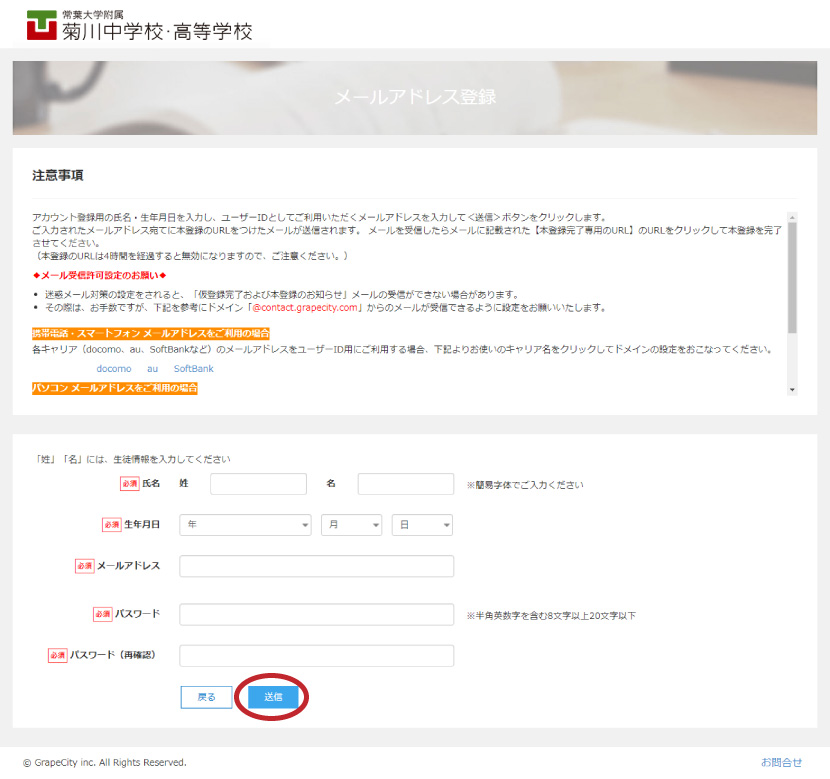Screen dimensions: 830x779
Task: Open the au carrier settings link
Action: 153,369
